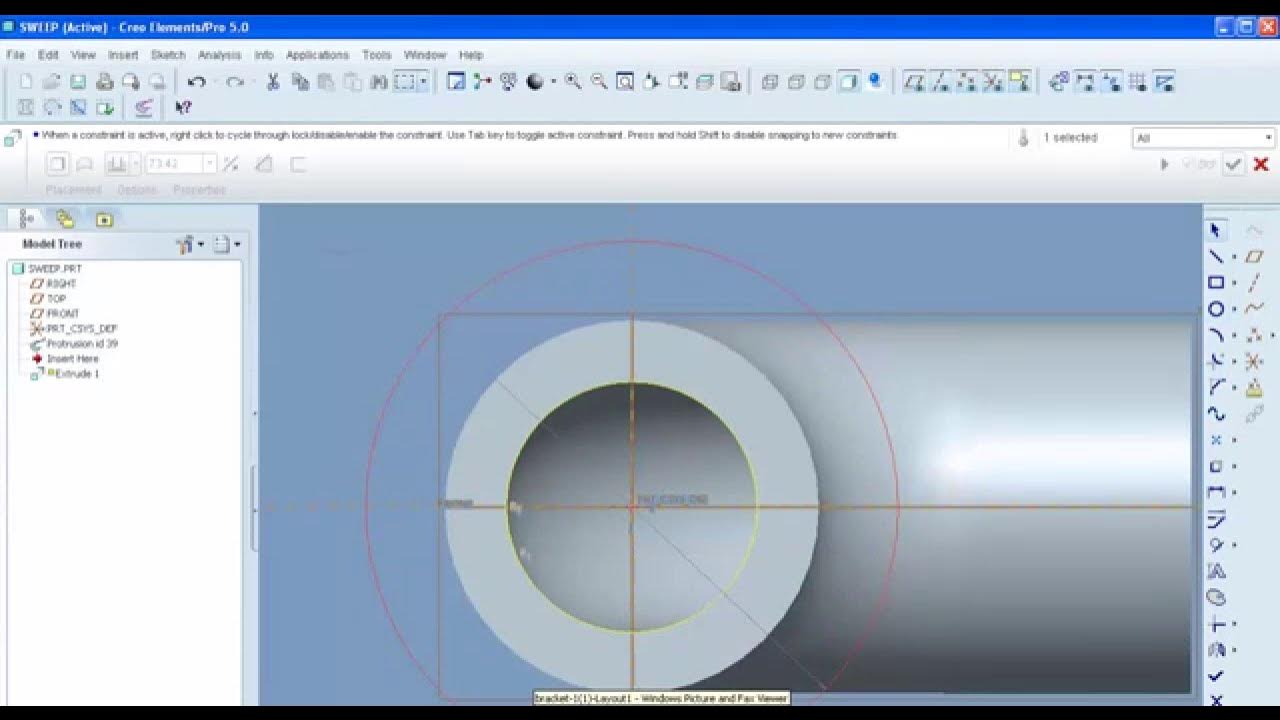This screenshot has width=1280, height=720.
Task: Click the Cut scissors icon
Action: pyautogui.click(x=272, y=82)
